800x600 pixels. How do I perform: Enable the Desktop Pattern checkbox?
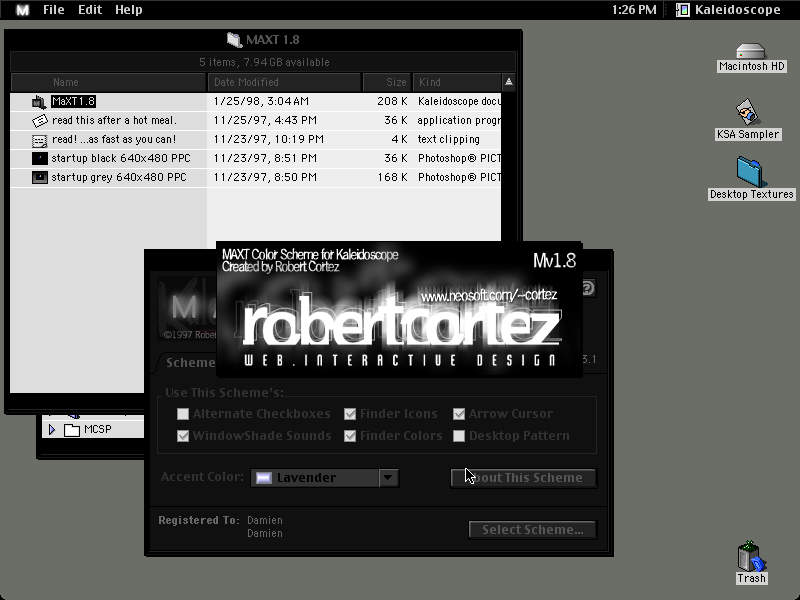click(459, 436)
